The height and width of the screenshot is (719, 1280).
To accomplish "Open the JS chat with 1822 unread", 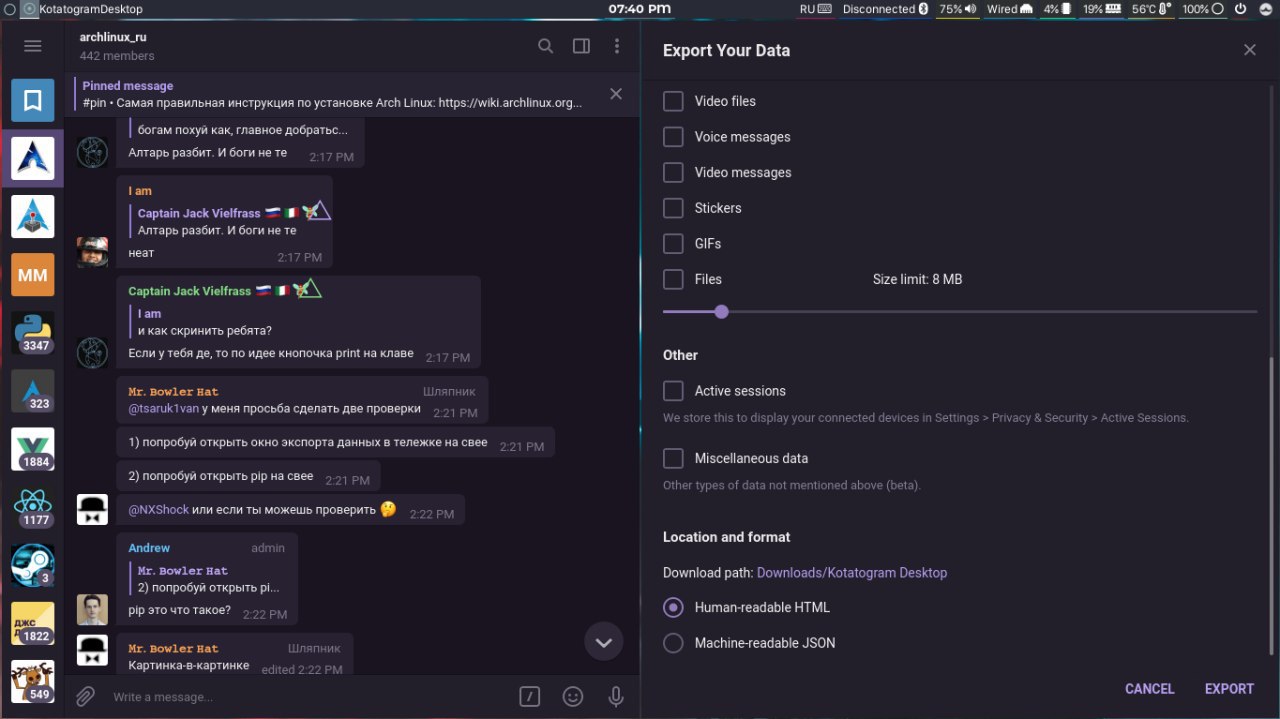I will click(32, 623).
